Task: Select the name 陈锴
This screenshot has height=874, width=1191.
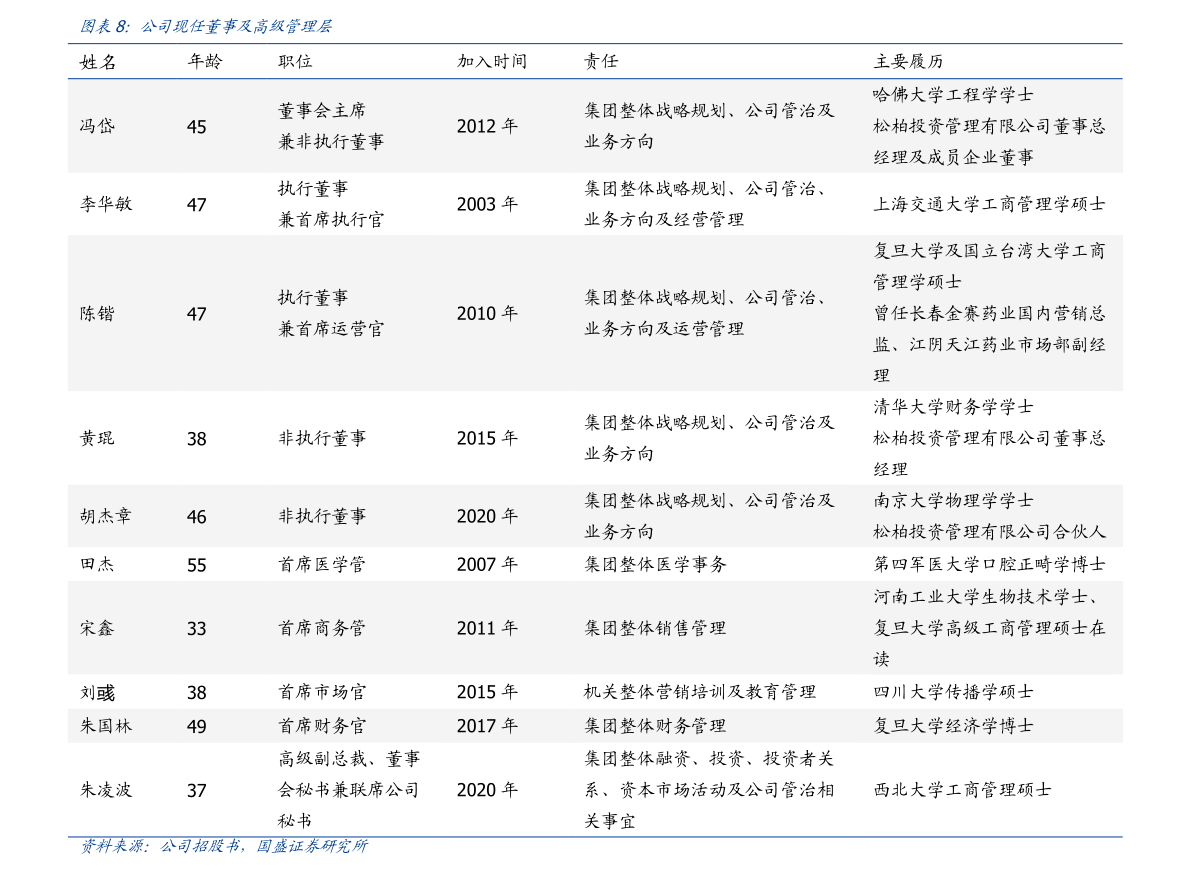Action: (x=97, y=314)
